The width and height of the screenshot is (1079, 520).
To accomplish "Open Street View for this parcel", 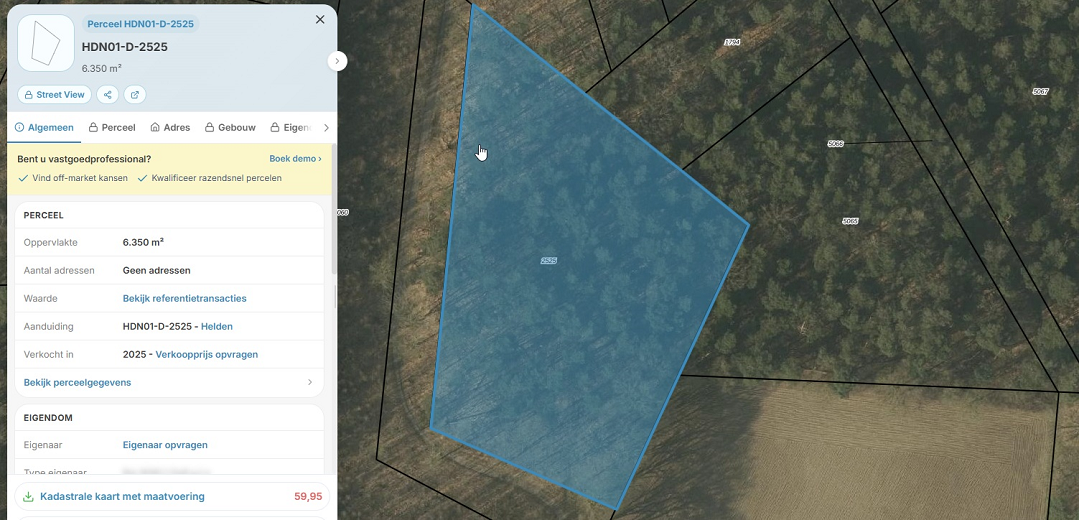I will click(x=54, y=95).
